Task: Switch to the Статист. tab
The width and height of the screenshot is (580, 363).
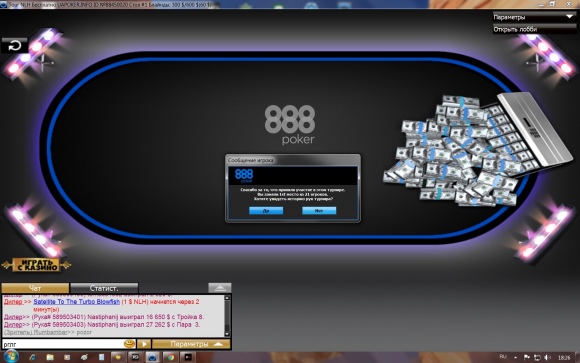Action: (104, 288)
